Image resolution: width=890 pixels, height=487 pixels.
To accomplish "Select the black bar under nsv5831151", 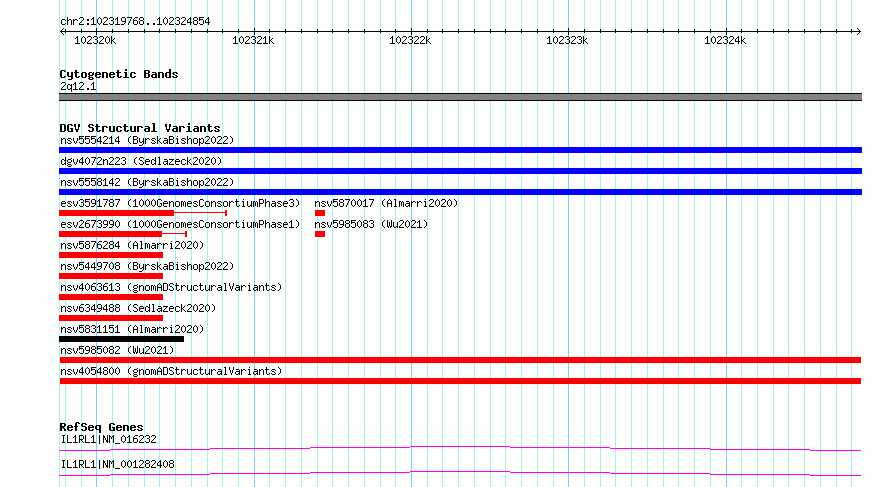I will (121, 339).
